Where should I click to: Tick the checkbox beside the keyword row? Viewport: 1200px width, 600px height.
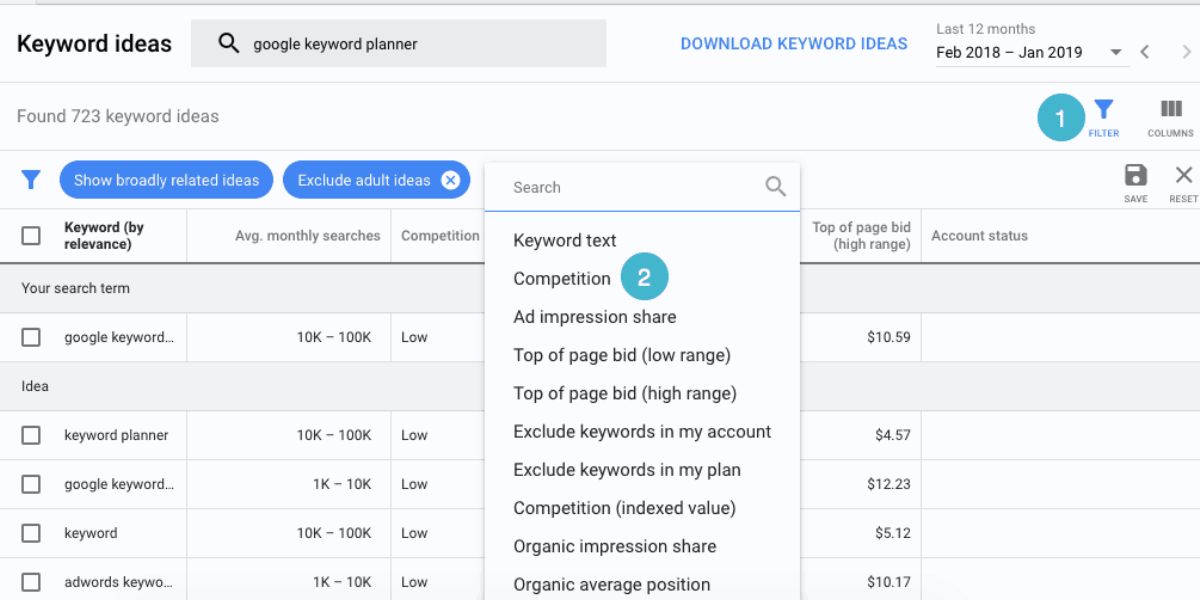tap(31, 533)
